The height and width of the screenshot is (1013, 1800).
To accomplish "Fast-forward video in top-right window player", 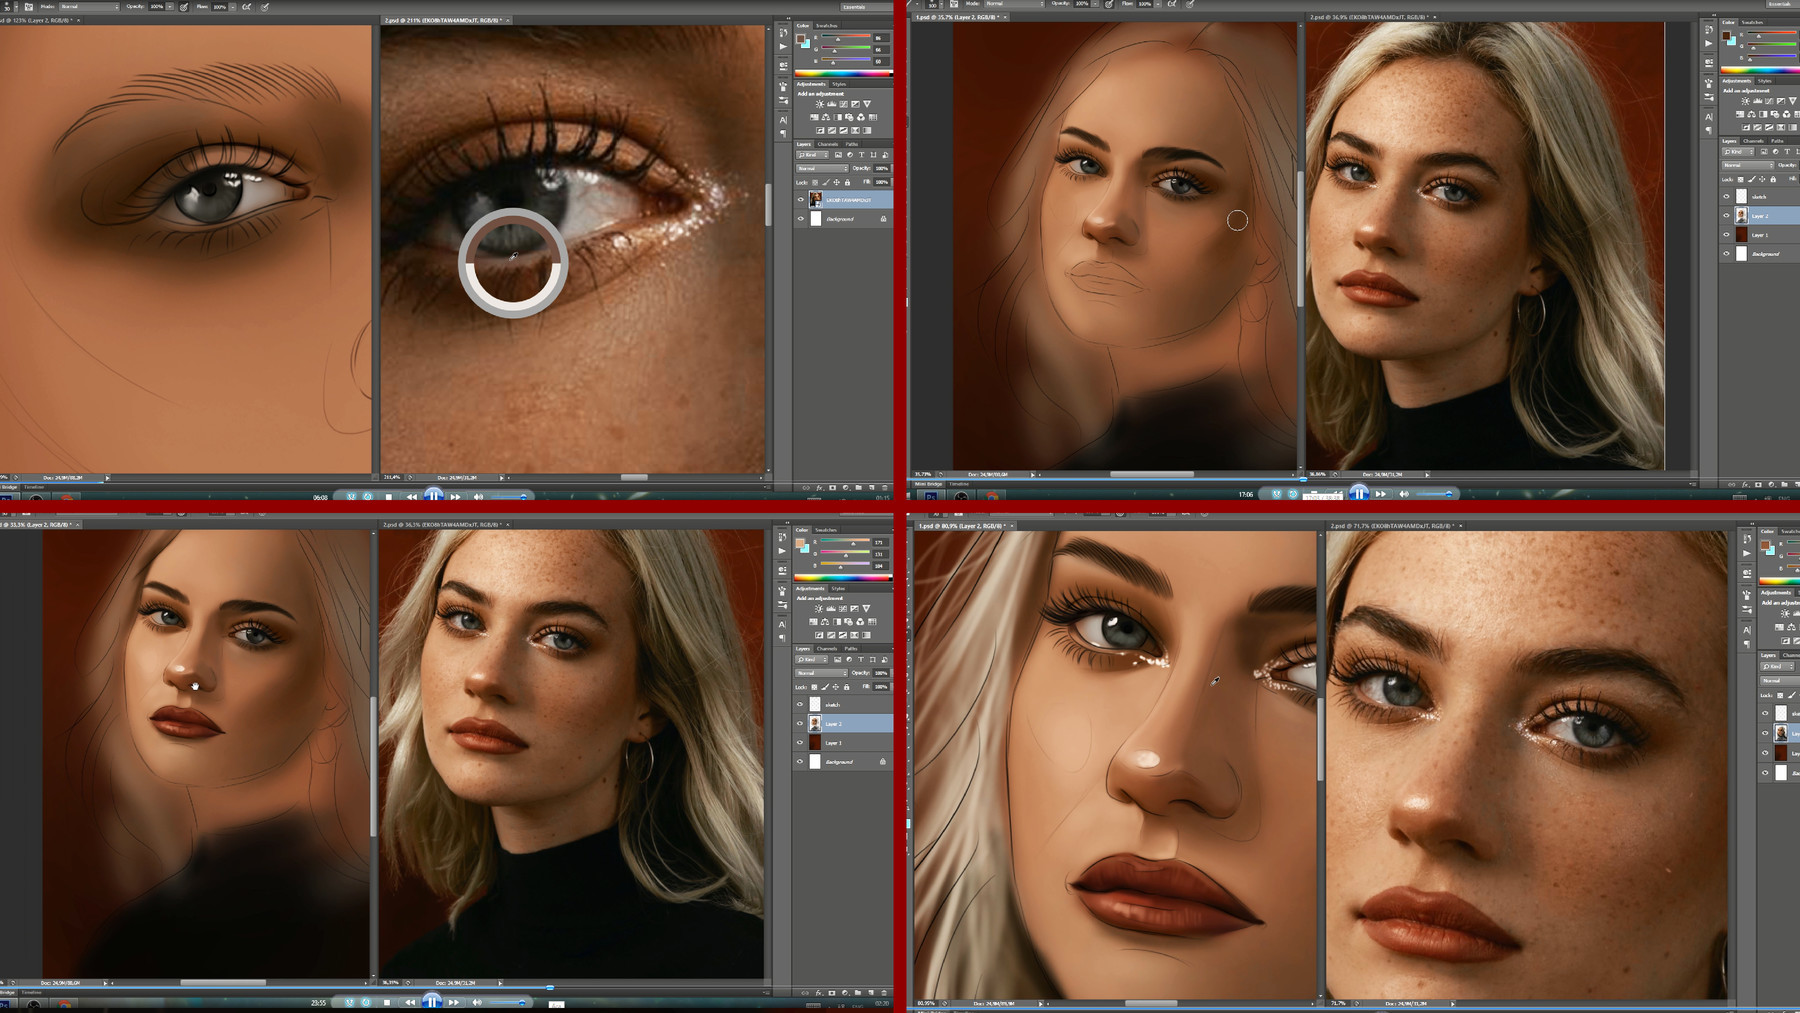I will click(1381, 494).
